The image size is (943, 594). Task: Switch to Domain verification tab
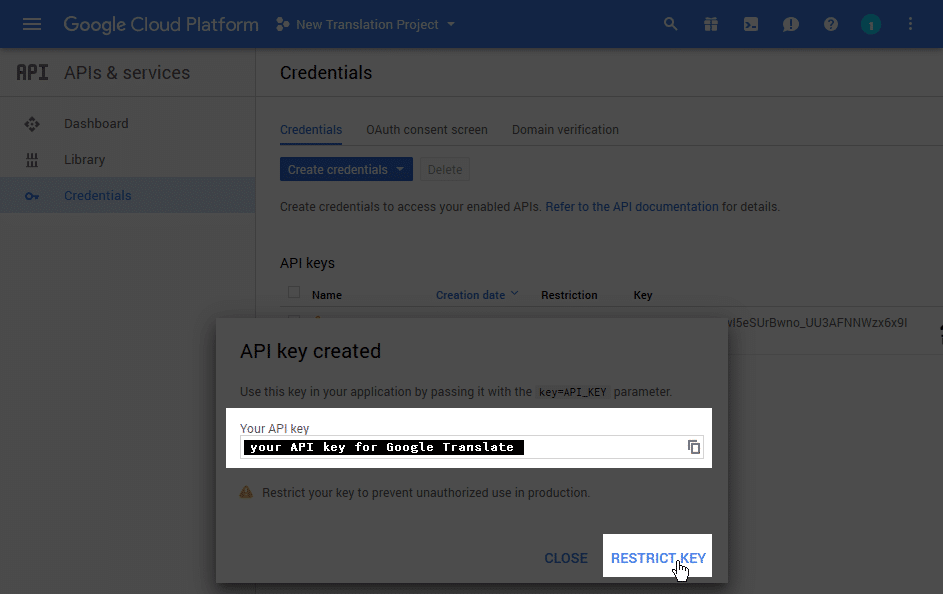(565, 130)
